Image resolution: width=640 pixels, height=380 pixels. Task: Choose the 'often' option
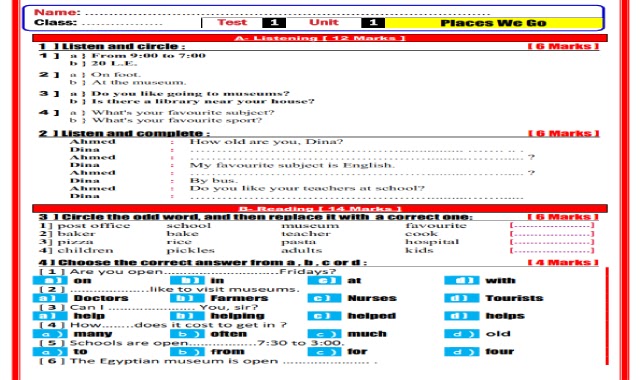click(x=229, y=334)
